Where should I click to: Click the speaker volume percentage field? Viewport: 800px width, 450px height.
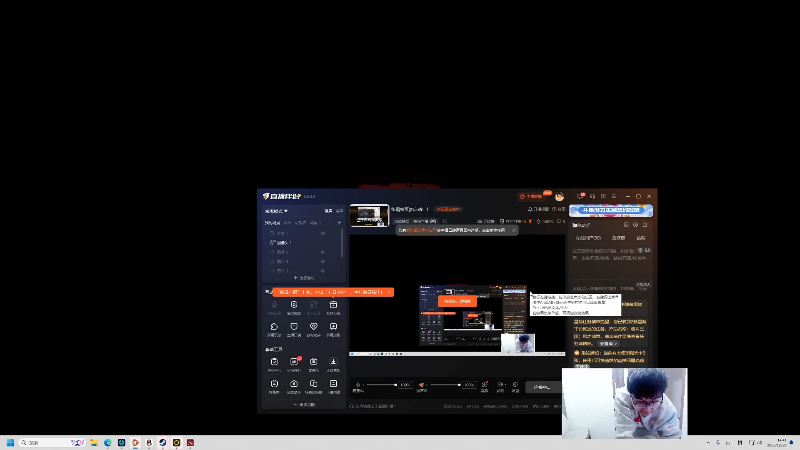(469, 385)
